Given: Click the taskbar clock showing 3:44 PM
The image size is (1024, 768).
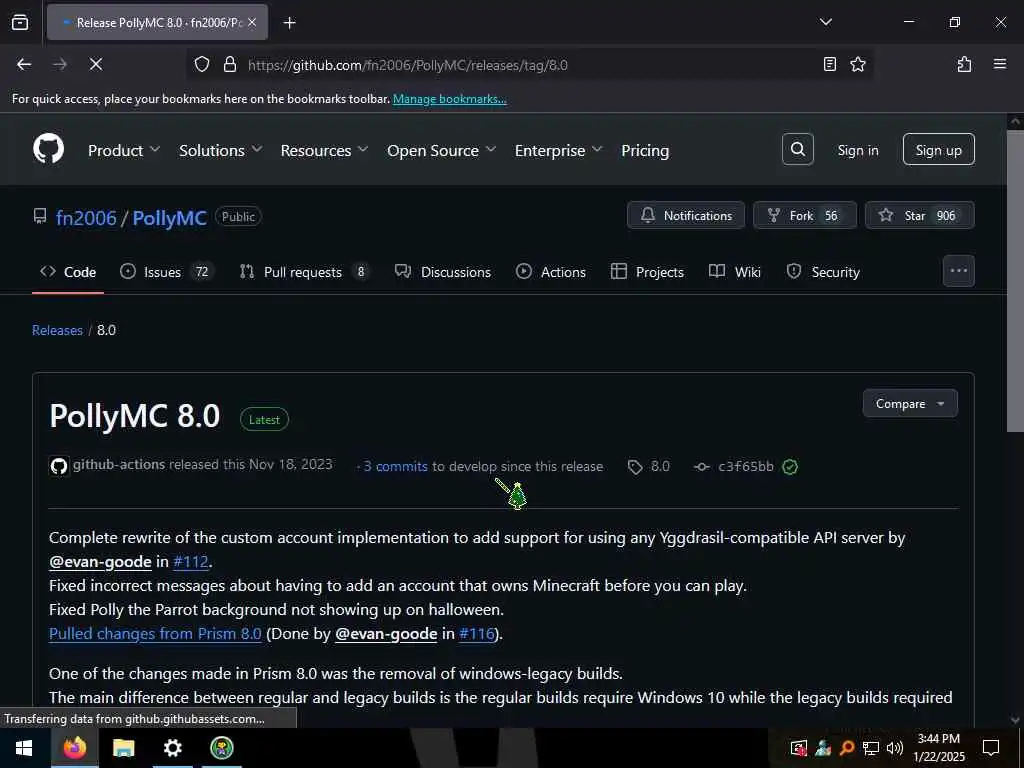Looking at the screenshot, I should pos(938,748).
